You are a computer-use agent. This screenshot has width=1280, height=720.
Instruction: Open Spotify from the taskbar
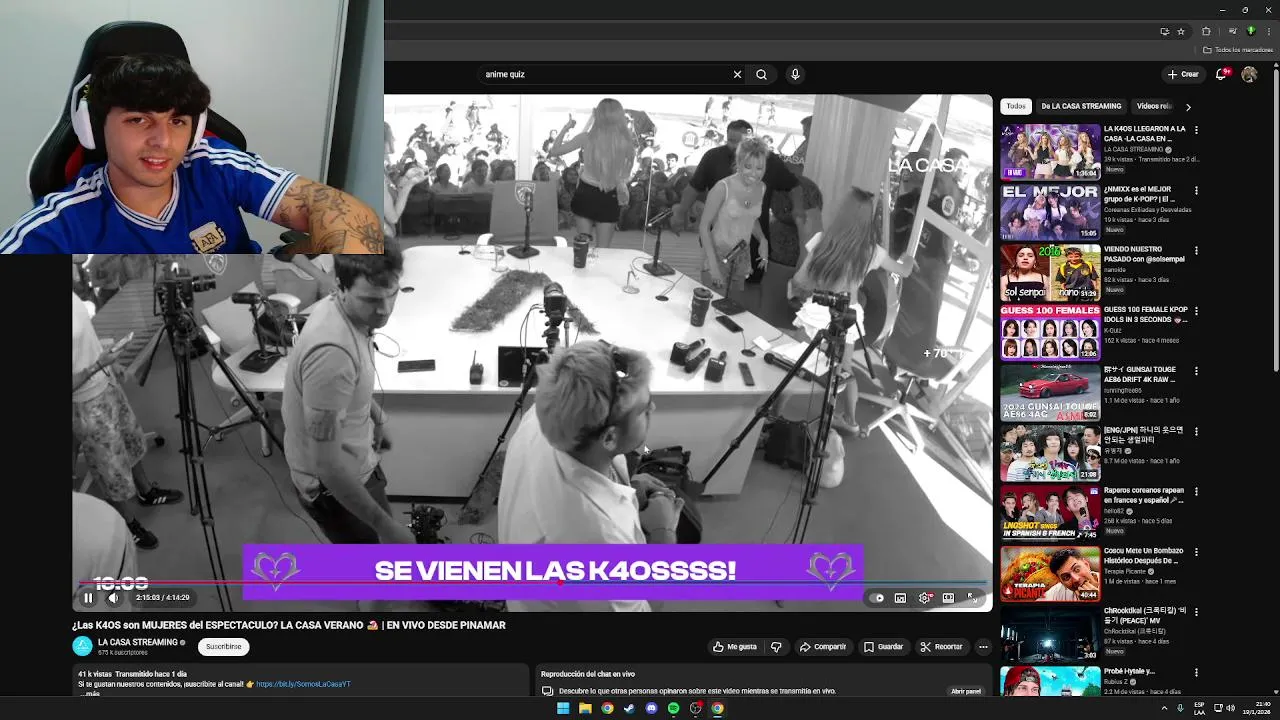coord(673,708)
